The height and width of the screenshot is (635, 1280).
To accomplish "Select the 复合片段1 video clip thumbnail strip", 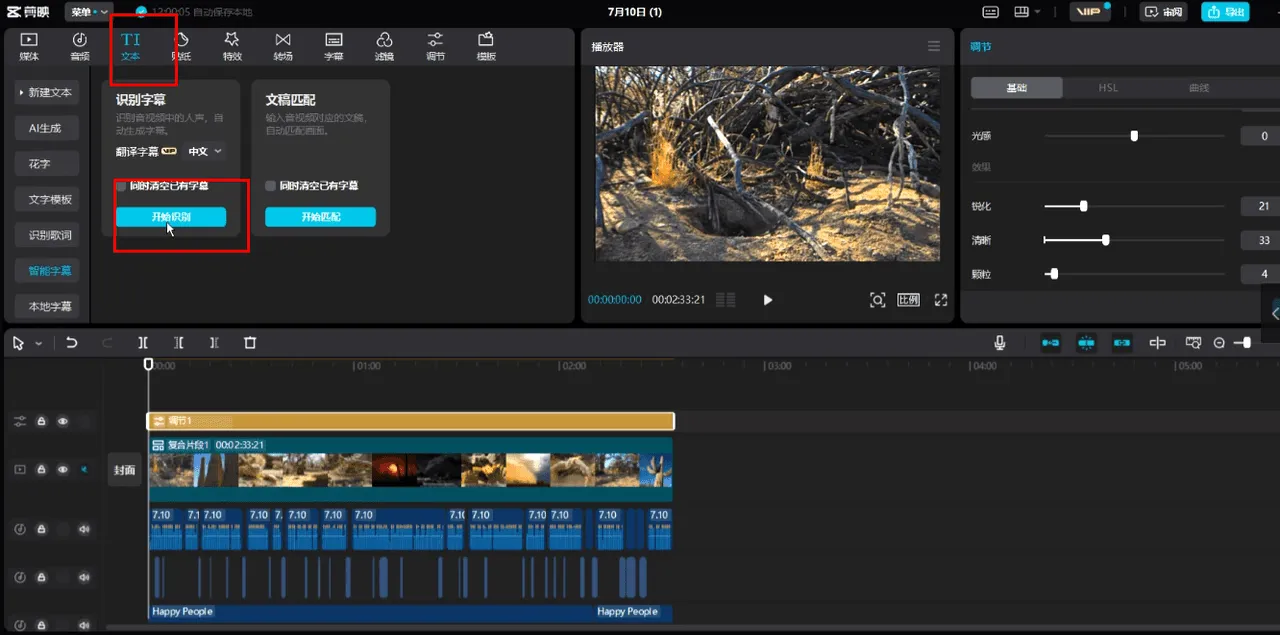I will click(410, 470).
